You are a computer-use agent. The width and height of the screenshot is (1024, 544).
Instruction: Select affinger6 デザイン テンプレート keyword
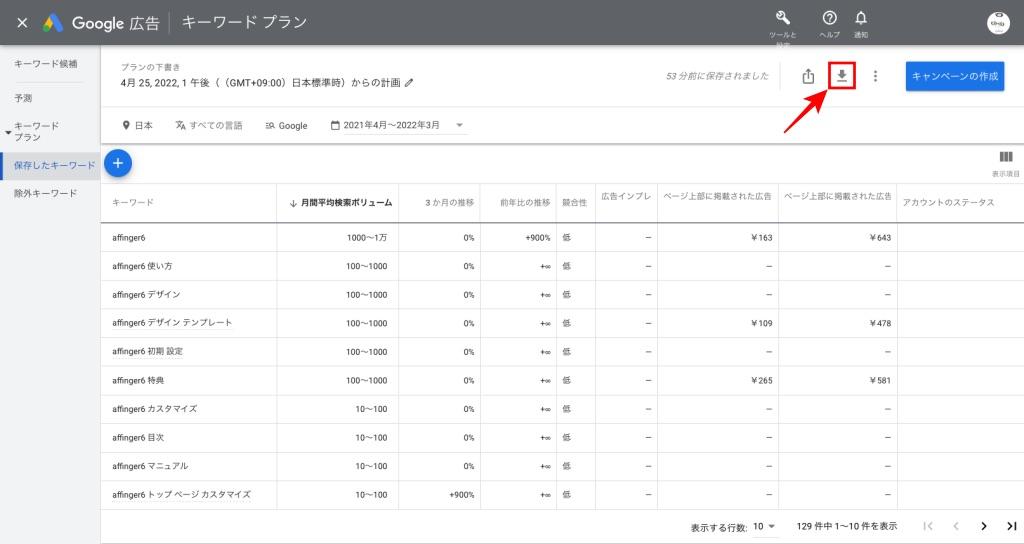pyautogui.click(x=172, y=323)
